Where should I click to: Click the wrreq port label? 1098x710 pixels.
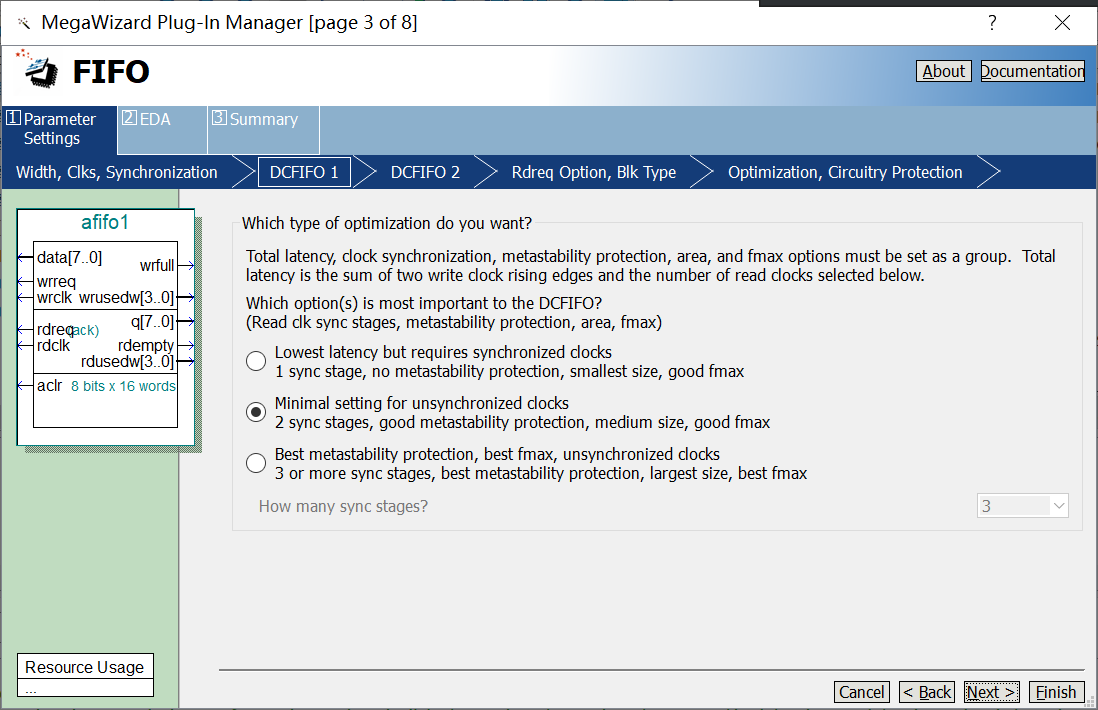(56, 281)
